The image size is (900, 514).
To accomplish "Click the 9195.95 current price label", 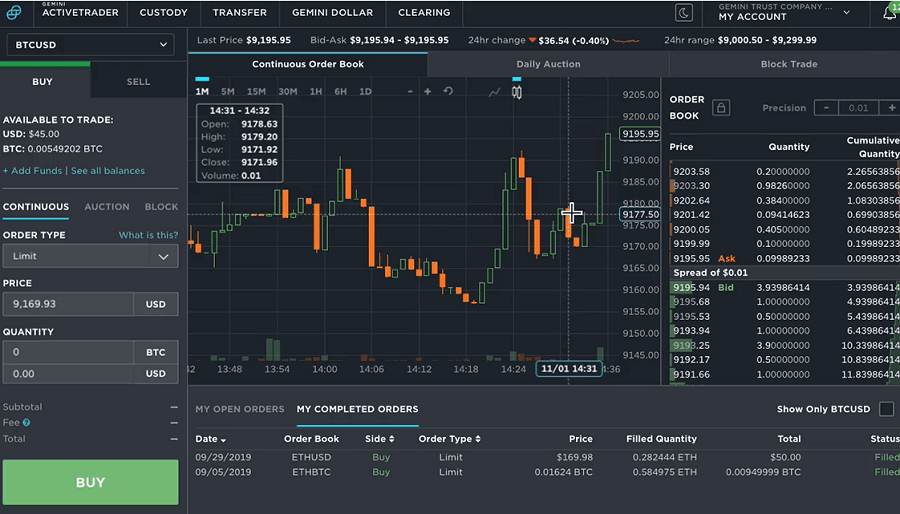I will coord(640,134).
